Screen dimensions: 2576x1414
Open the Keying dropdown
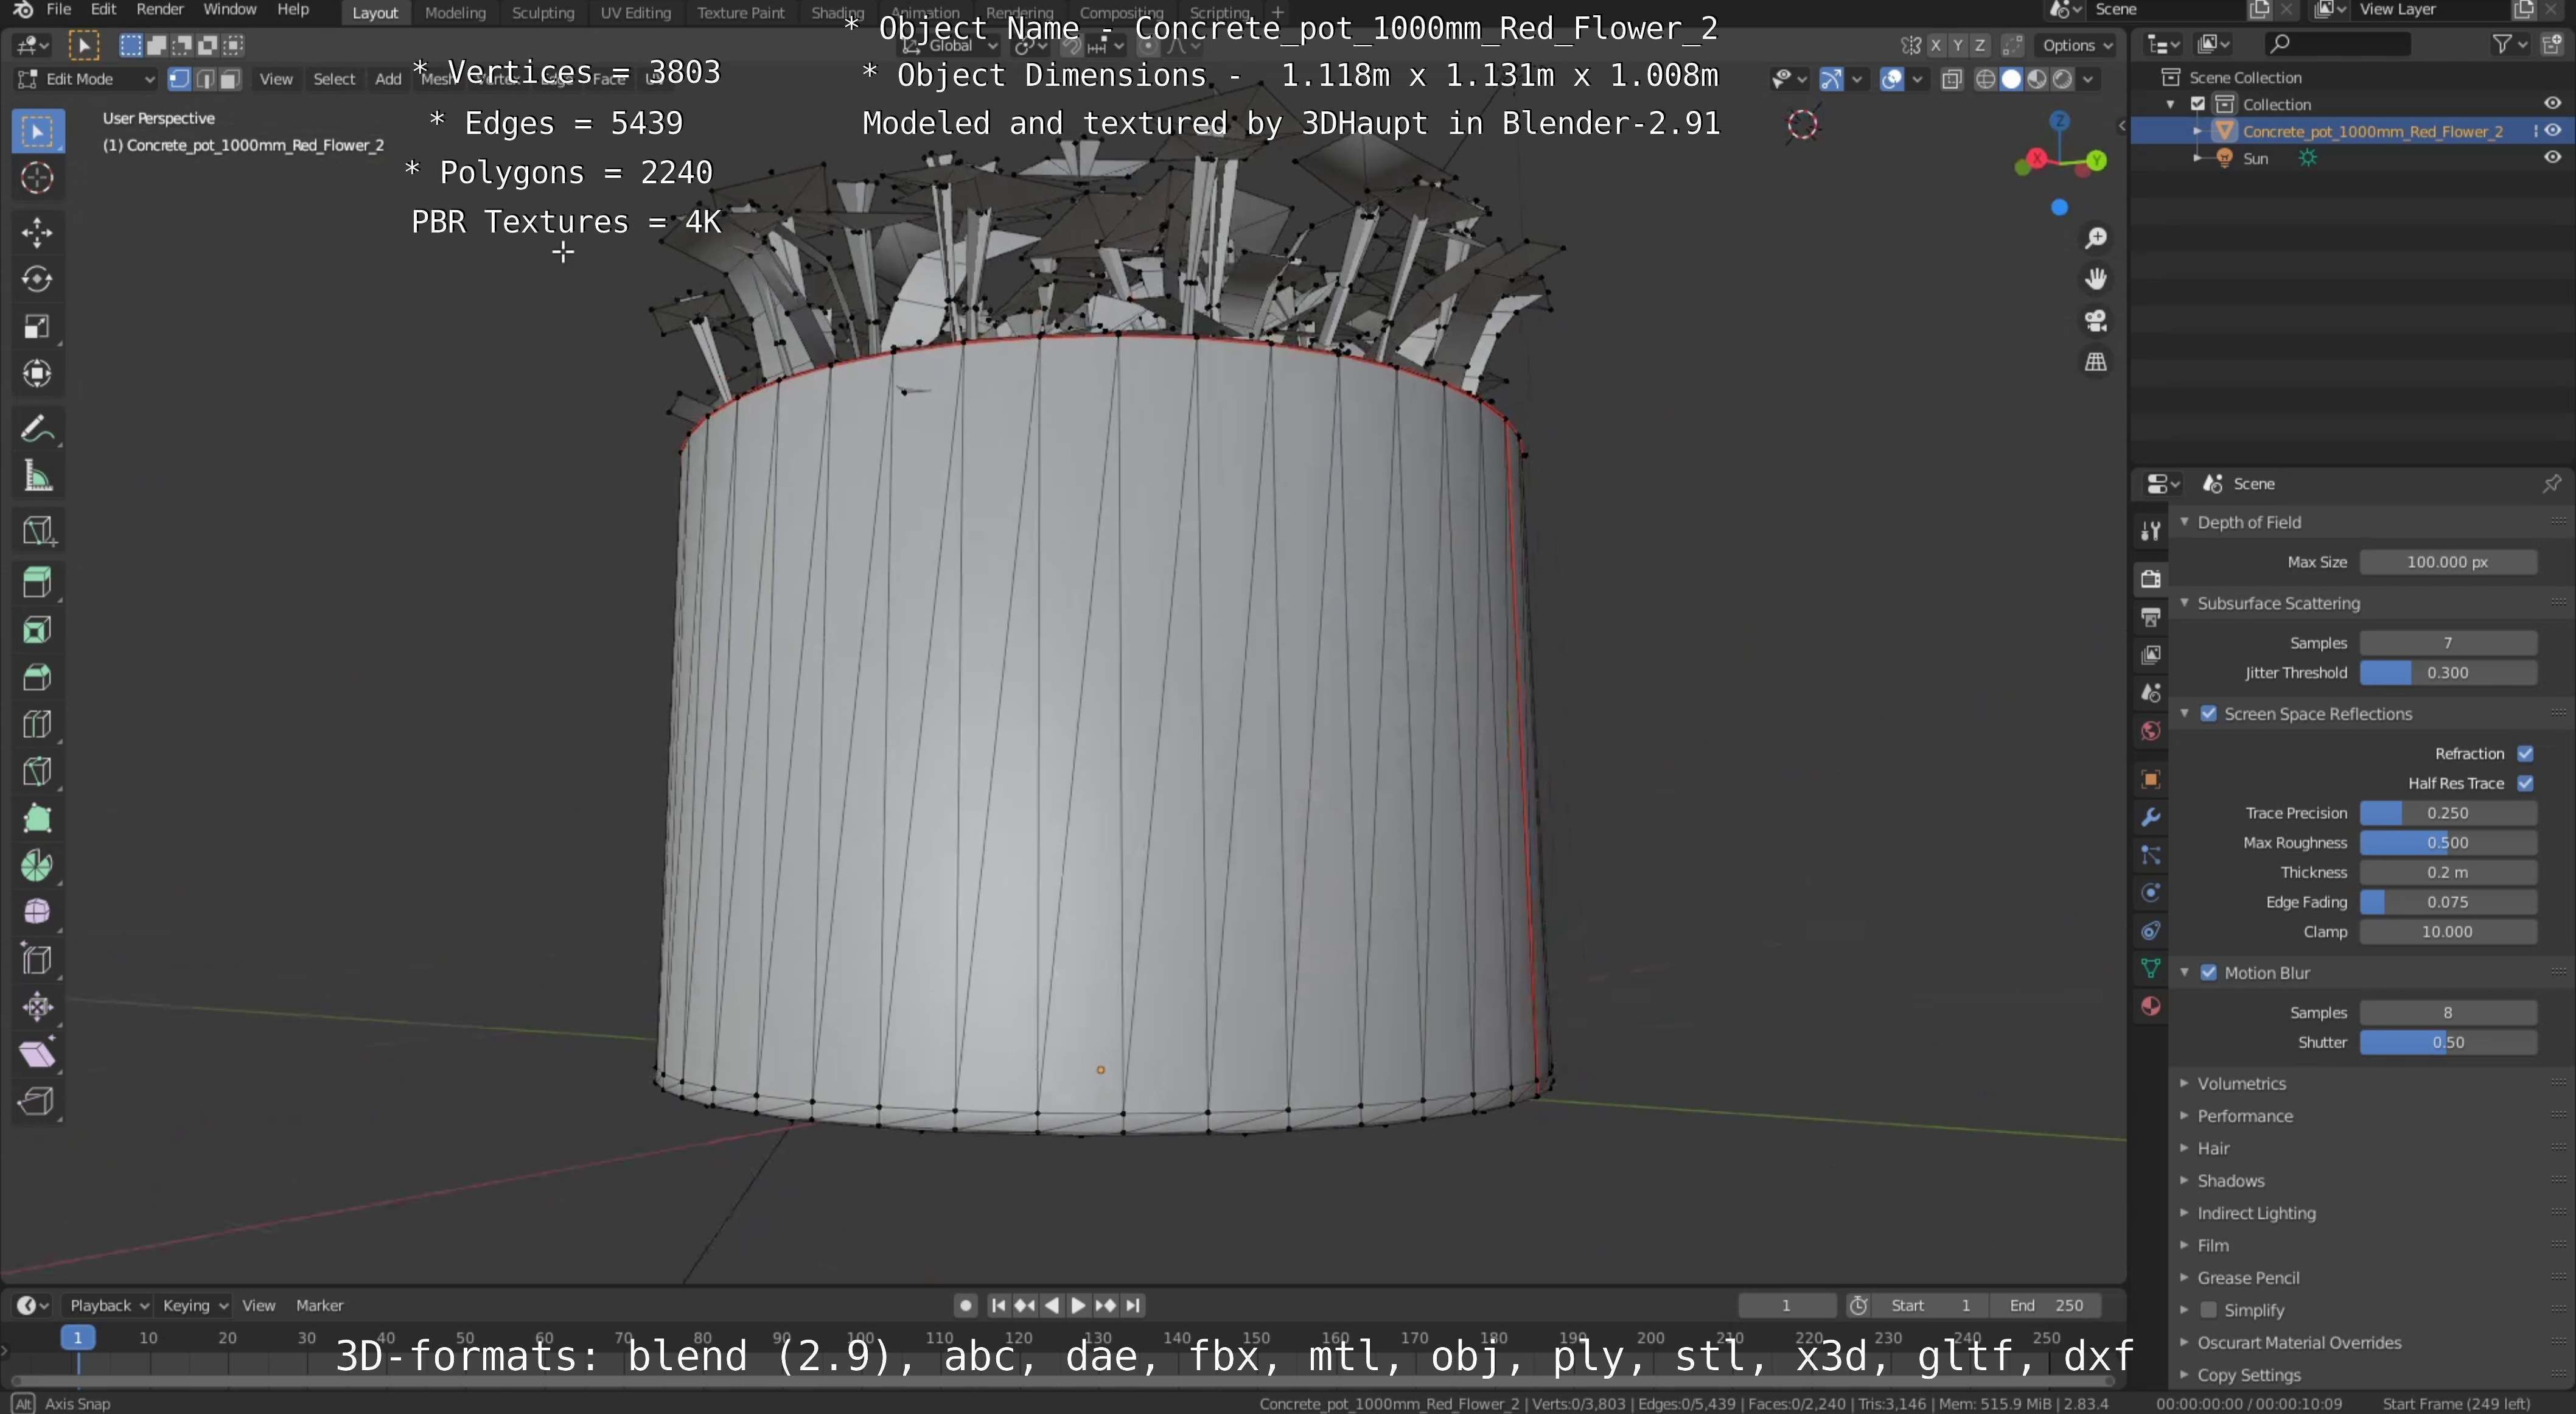[195, 1305]
